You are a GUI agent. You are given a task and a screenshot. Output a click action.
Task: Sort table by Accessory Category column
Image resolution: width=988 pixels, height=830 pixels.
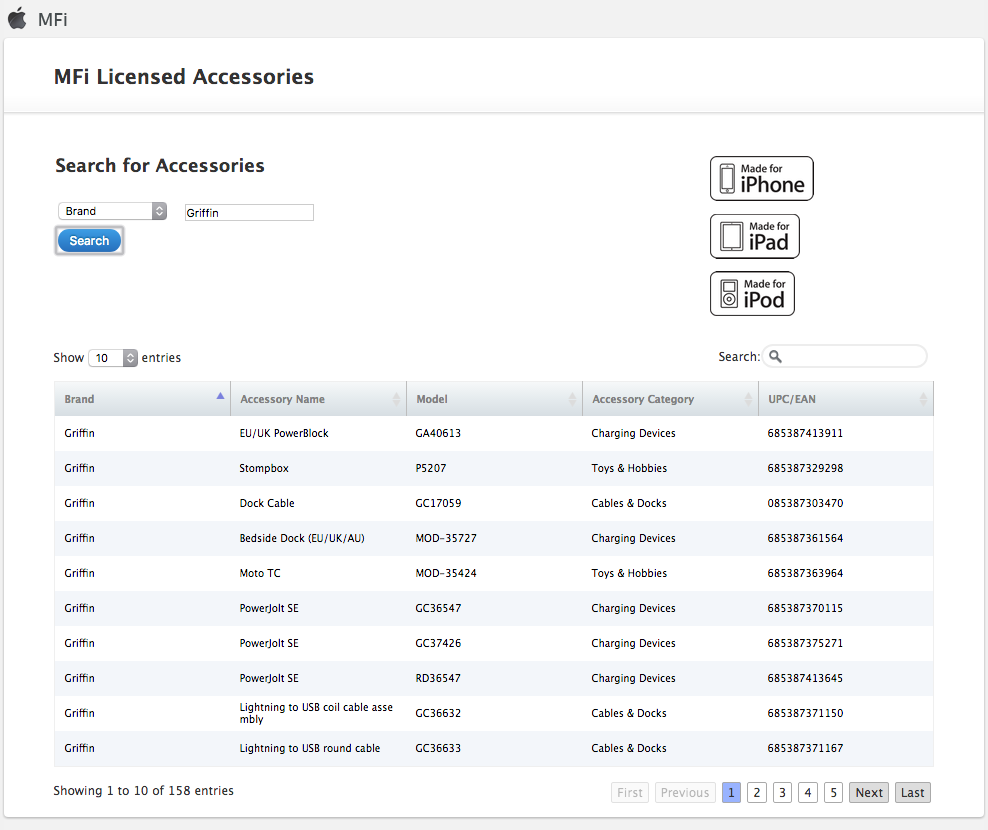pyautogui.click(x=670, y=399)
